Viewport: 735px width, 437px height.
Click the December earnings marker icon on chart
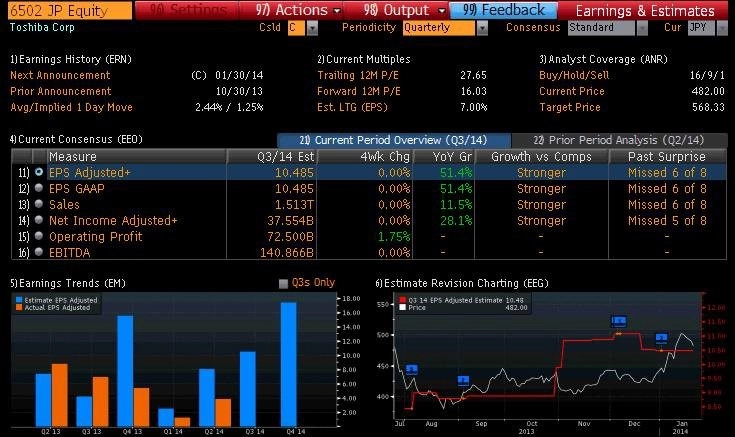tap(661, 338)
